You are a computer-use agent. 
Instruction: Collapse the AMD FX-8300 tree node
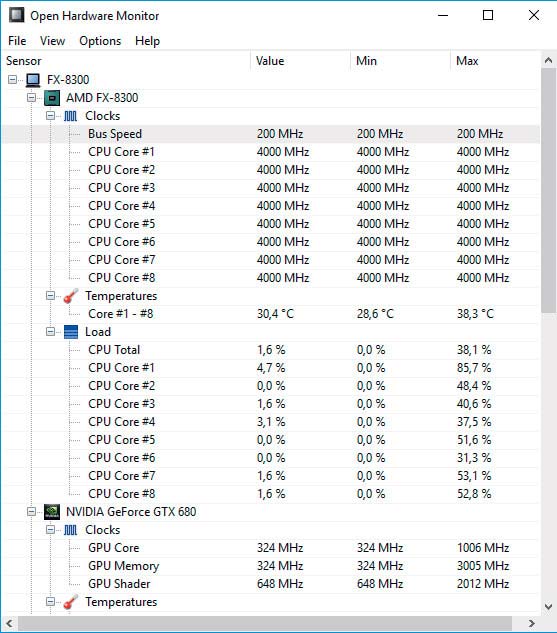click(x=31, y=98)
